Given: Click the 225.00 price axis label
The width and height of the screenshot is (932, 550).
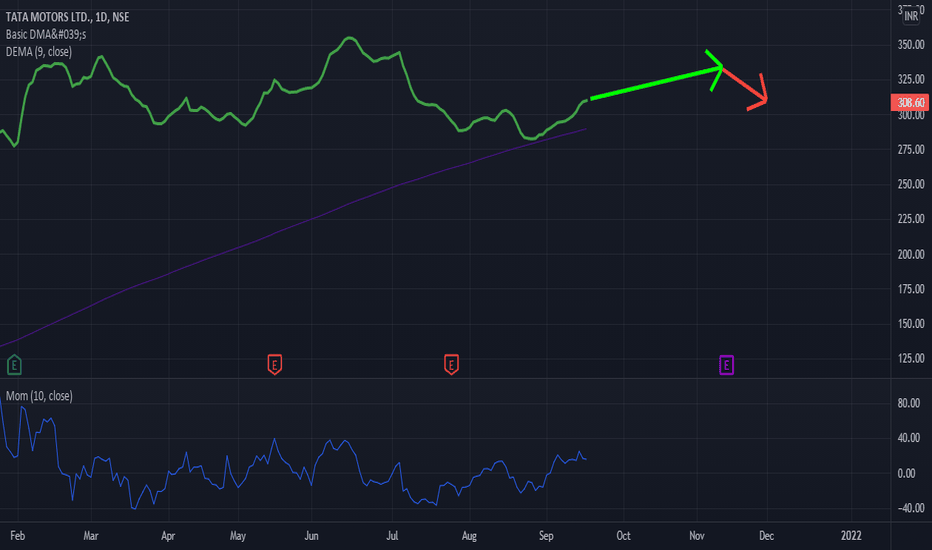Looking at the screenshot, I should (x=911, y=219).
